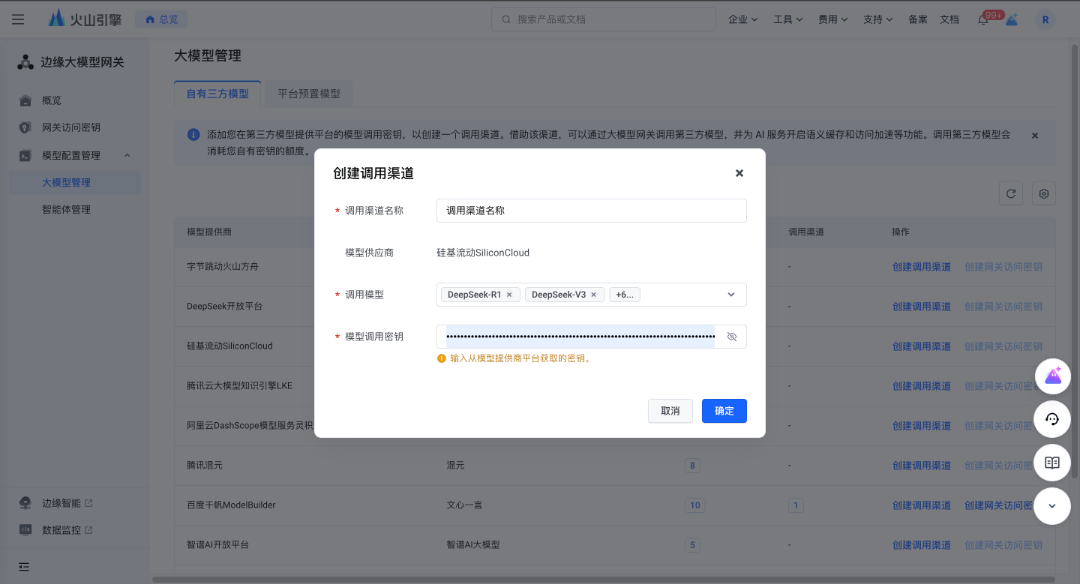Click the 模型配置管理 sidebar icon
1080x584 pixels.
tap(25, 156)
